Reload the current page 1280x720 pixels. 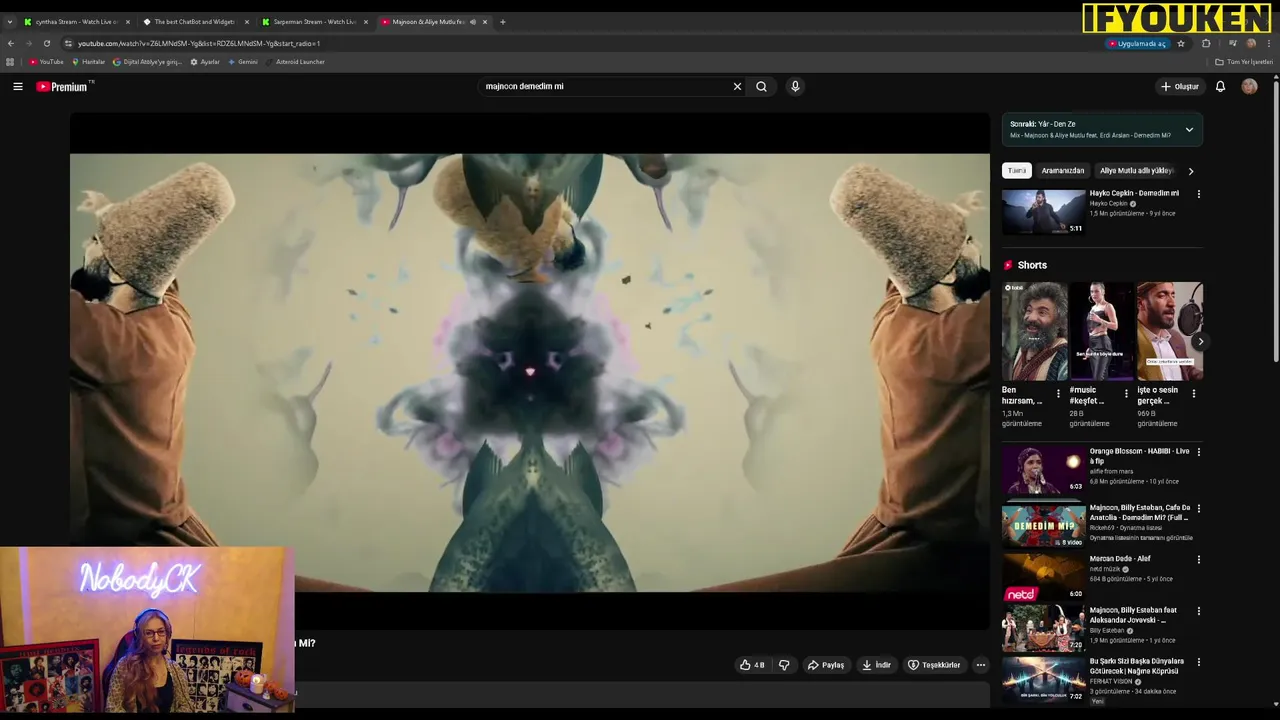coord(46,44)
